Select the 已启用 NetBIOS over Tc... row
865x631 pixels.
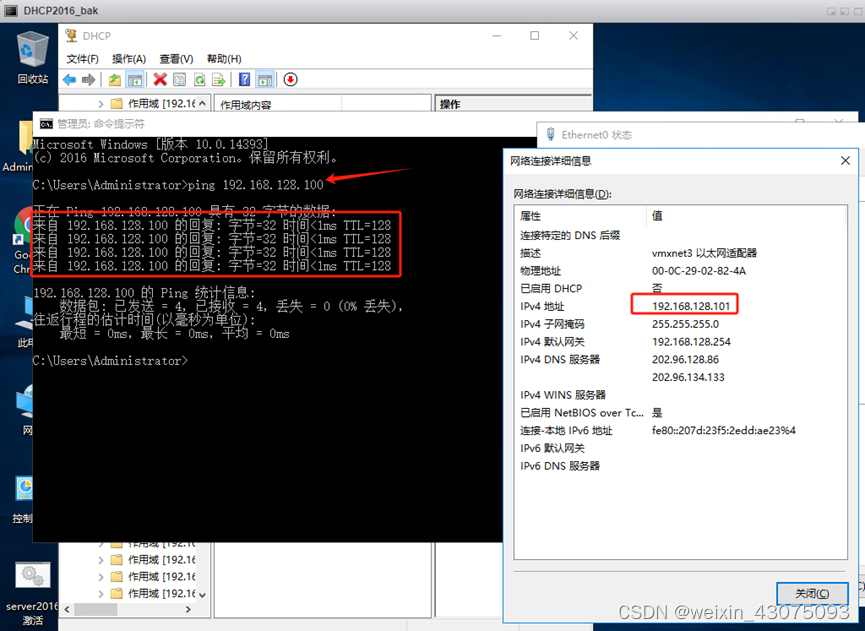(680, 413)
